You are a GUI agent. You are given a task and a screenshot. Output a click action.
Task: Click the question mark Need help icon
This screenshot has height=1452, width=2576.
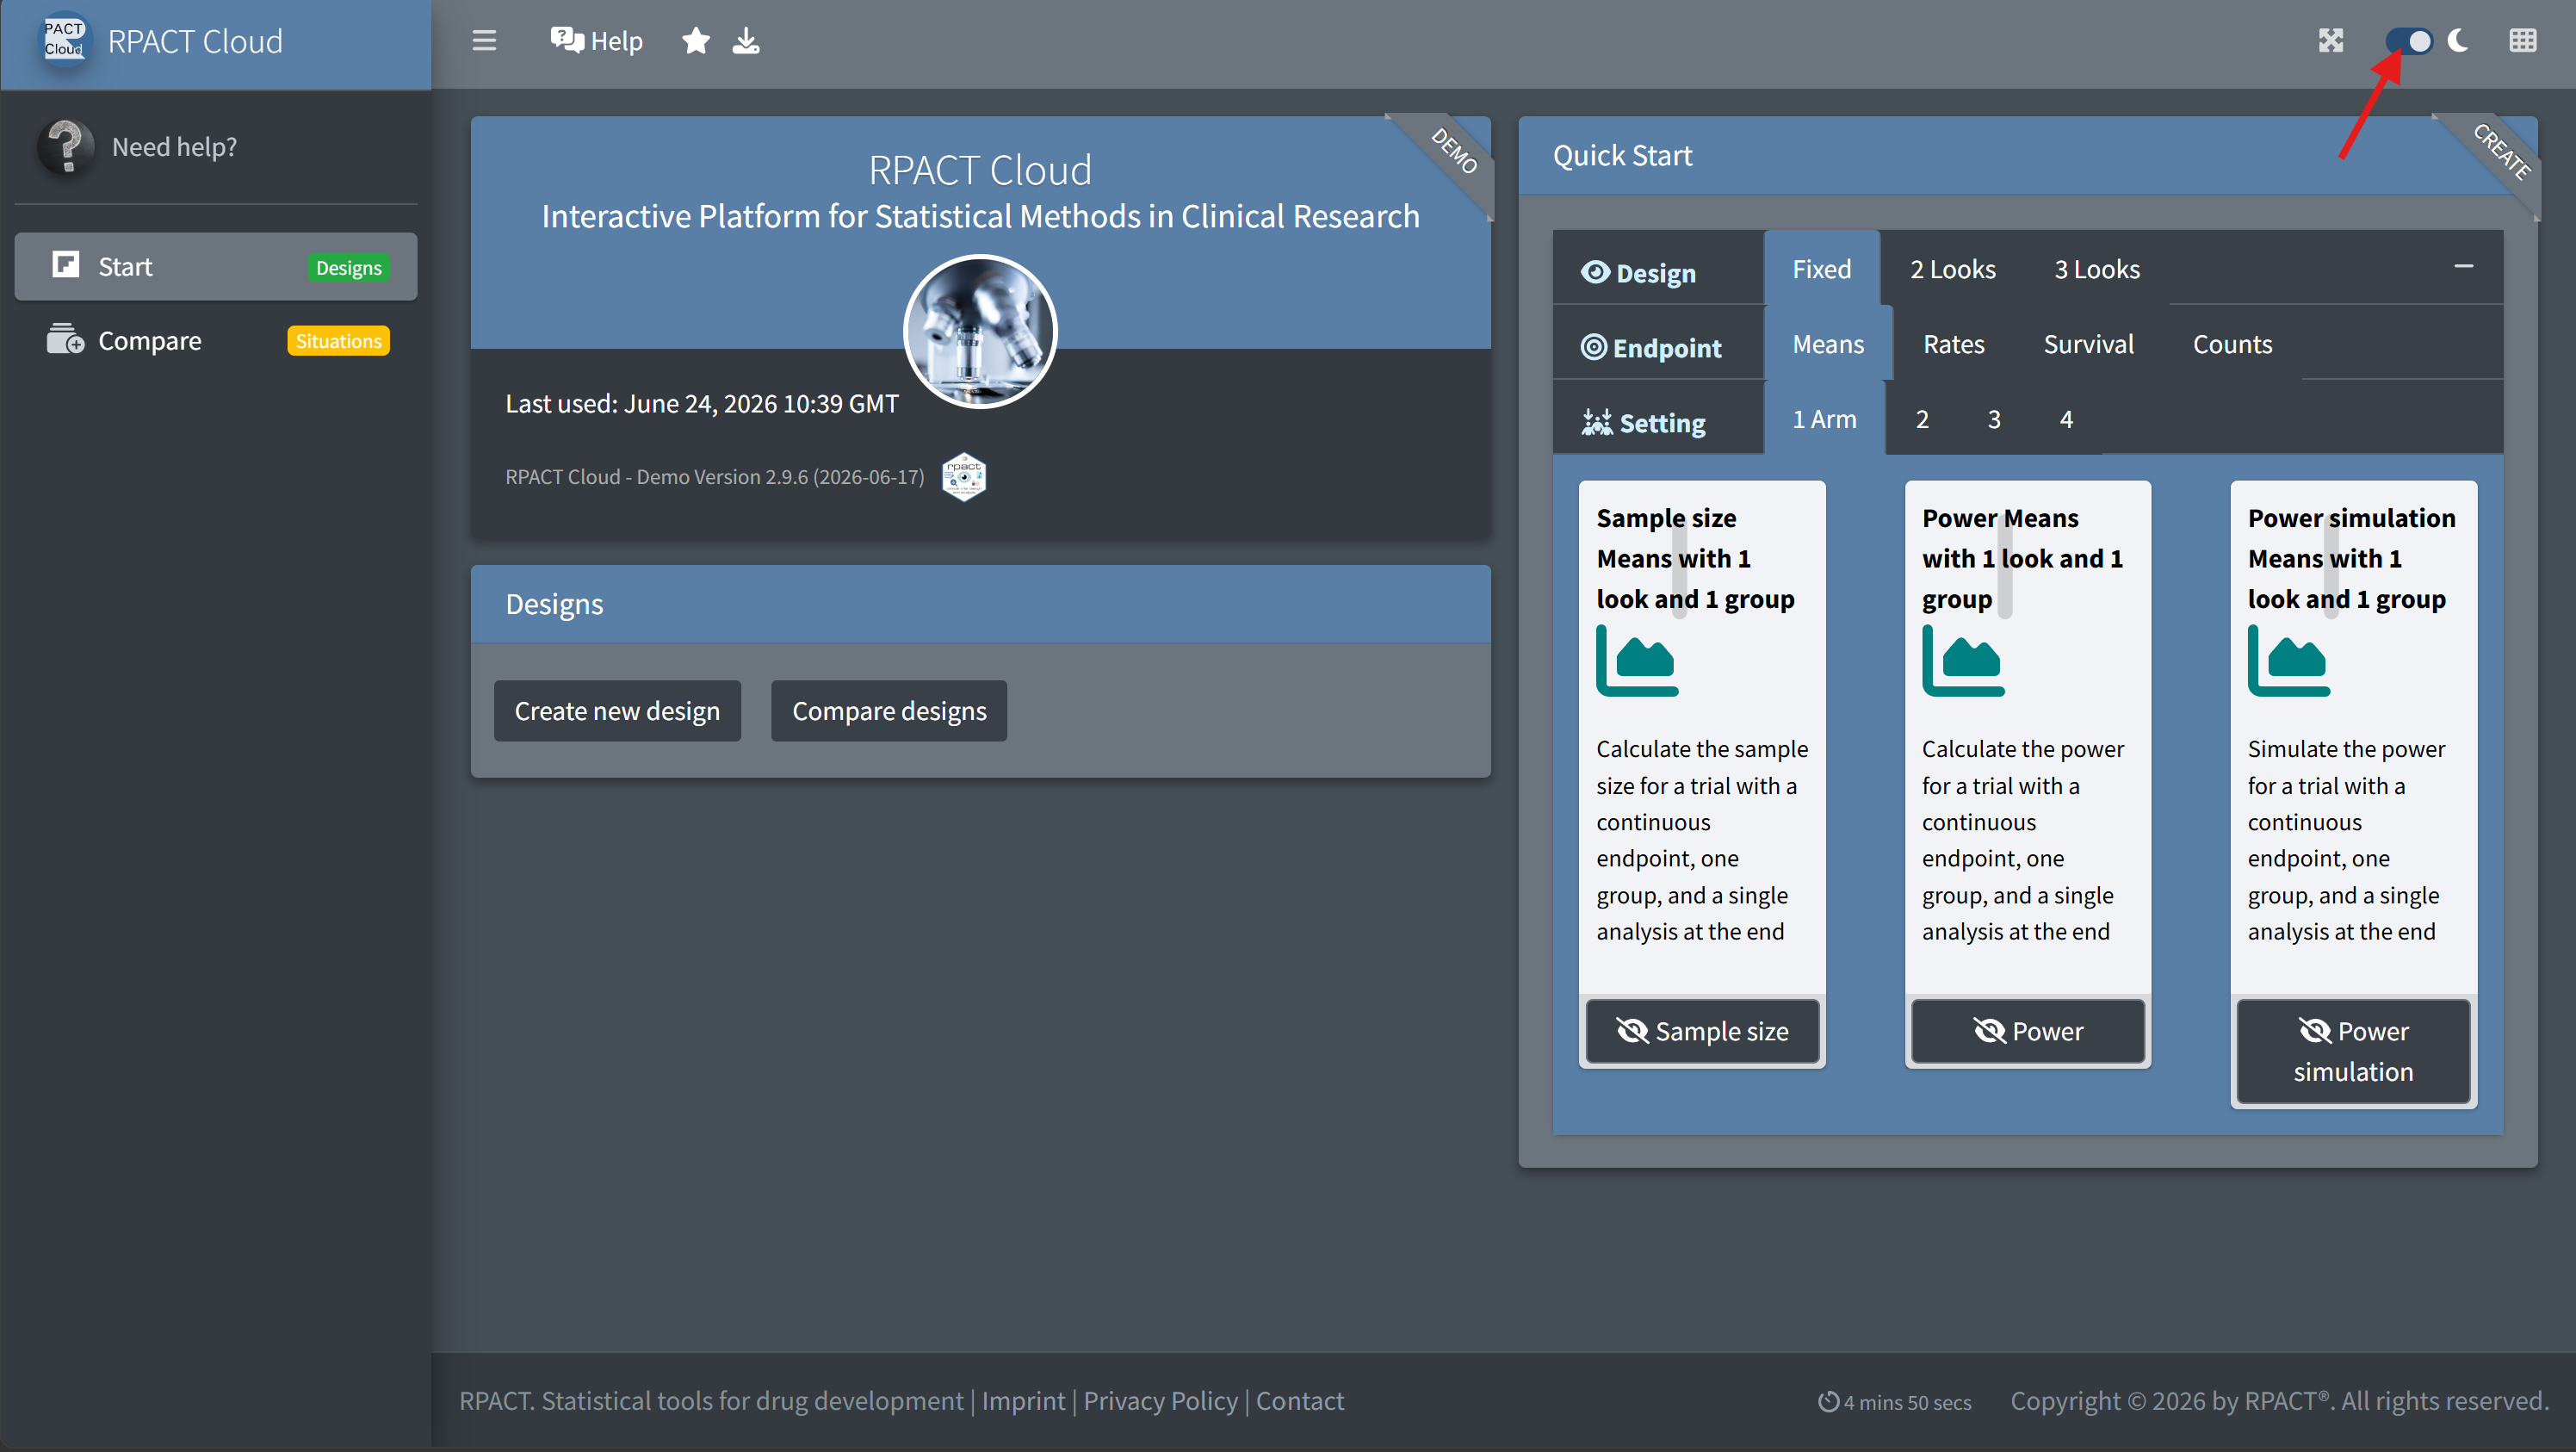tap(66, 147)
